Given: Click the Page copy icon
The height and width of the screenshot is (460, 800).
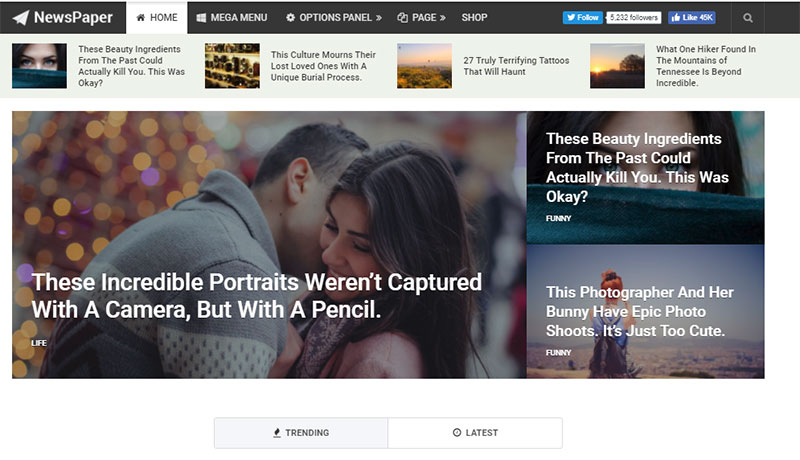Looking at the screenshot, I should pyautogui.click(x=403, y=18).
